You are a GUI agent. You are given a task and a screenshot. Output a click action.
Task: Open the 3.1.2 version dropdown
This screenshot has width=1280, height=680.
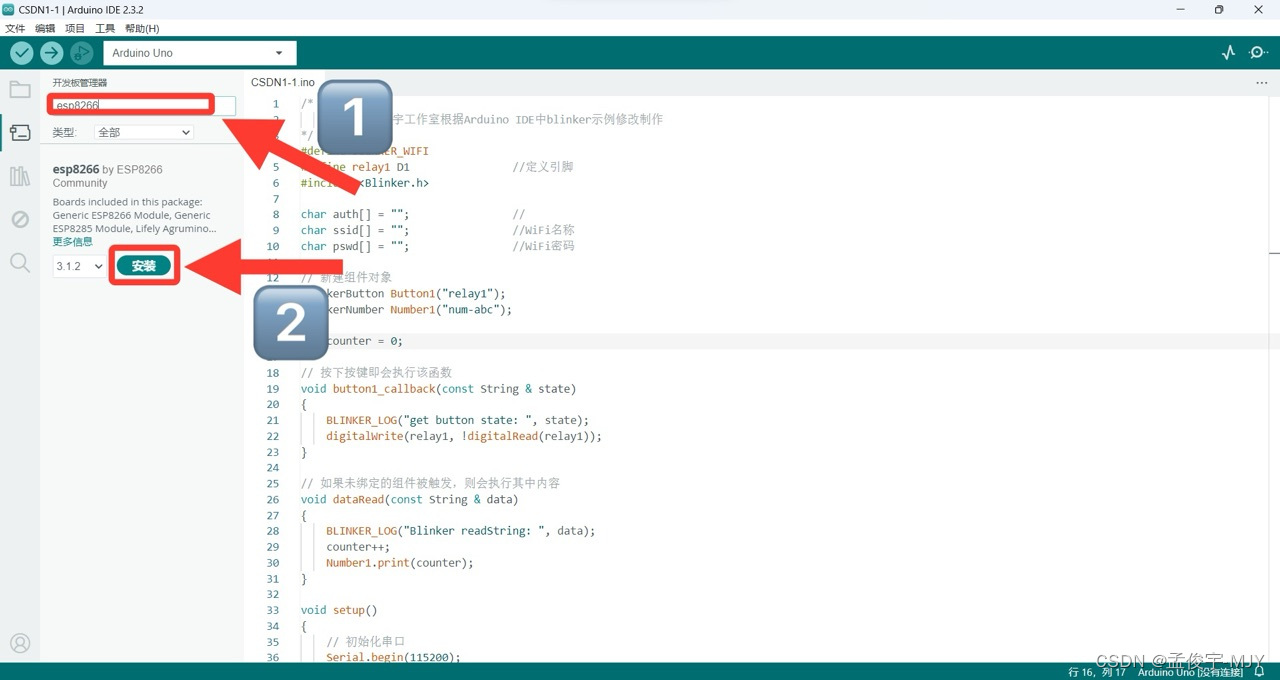pos(79,266)
